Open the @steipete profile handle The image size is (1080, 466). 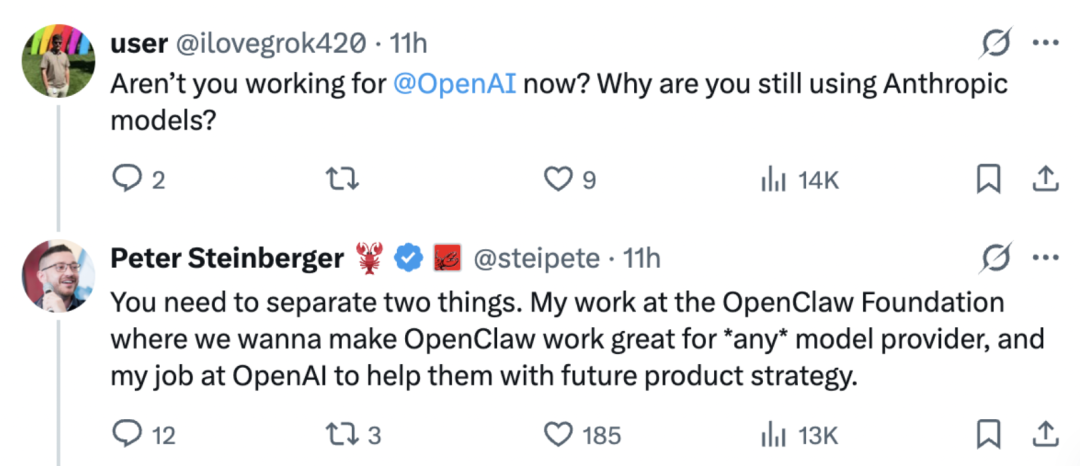point(535,259)
